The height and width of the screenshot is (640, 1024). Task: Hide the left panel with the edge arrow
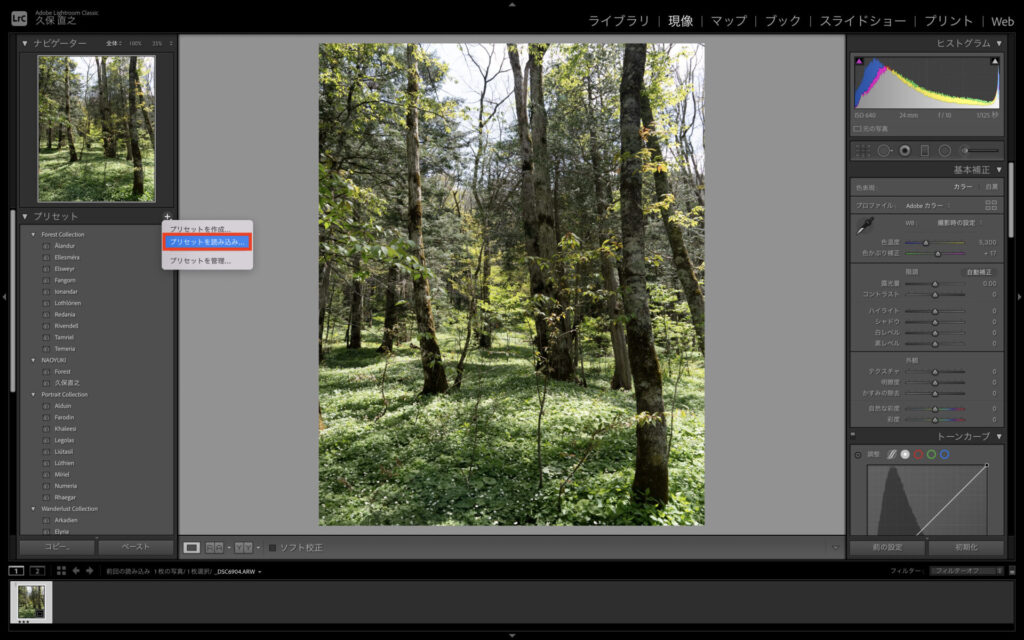pos(4,296)
